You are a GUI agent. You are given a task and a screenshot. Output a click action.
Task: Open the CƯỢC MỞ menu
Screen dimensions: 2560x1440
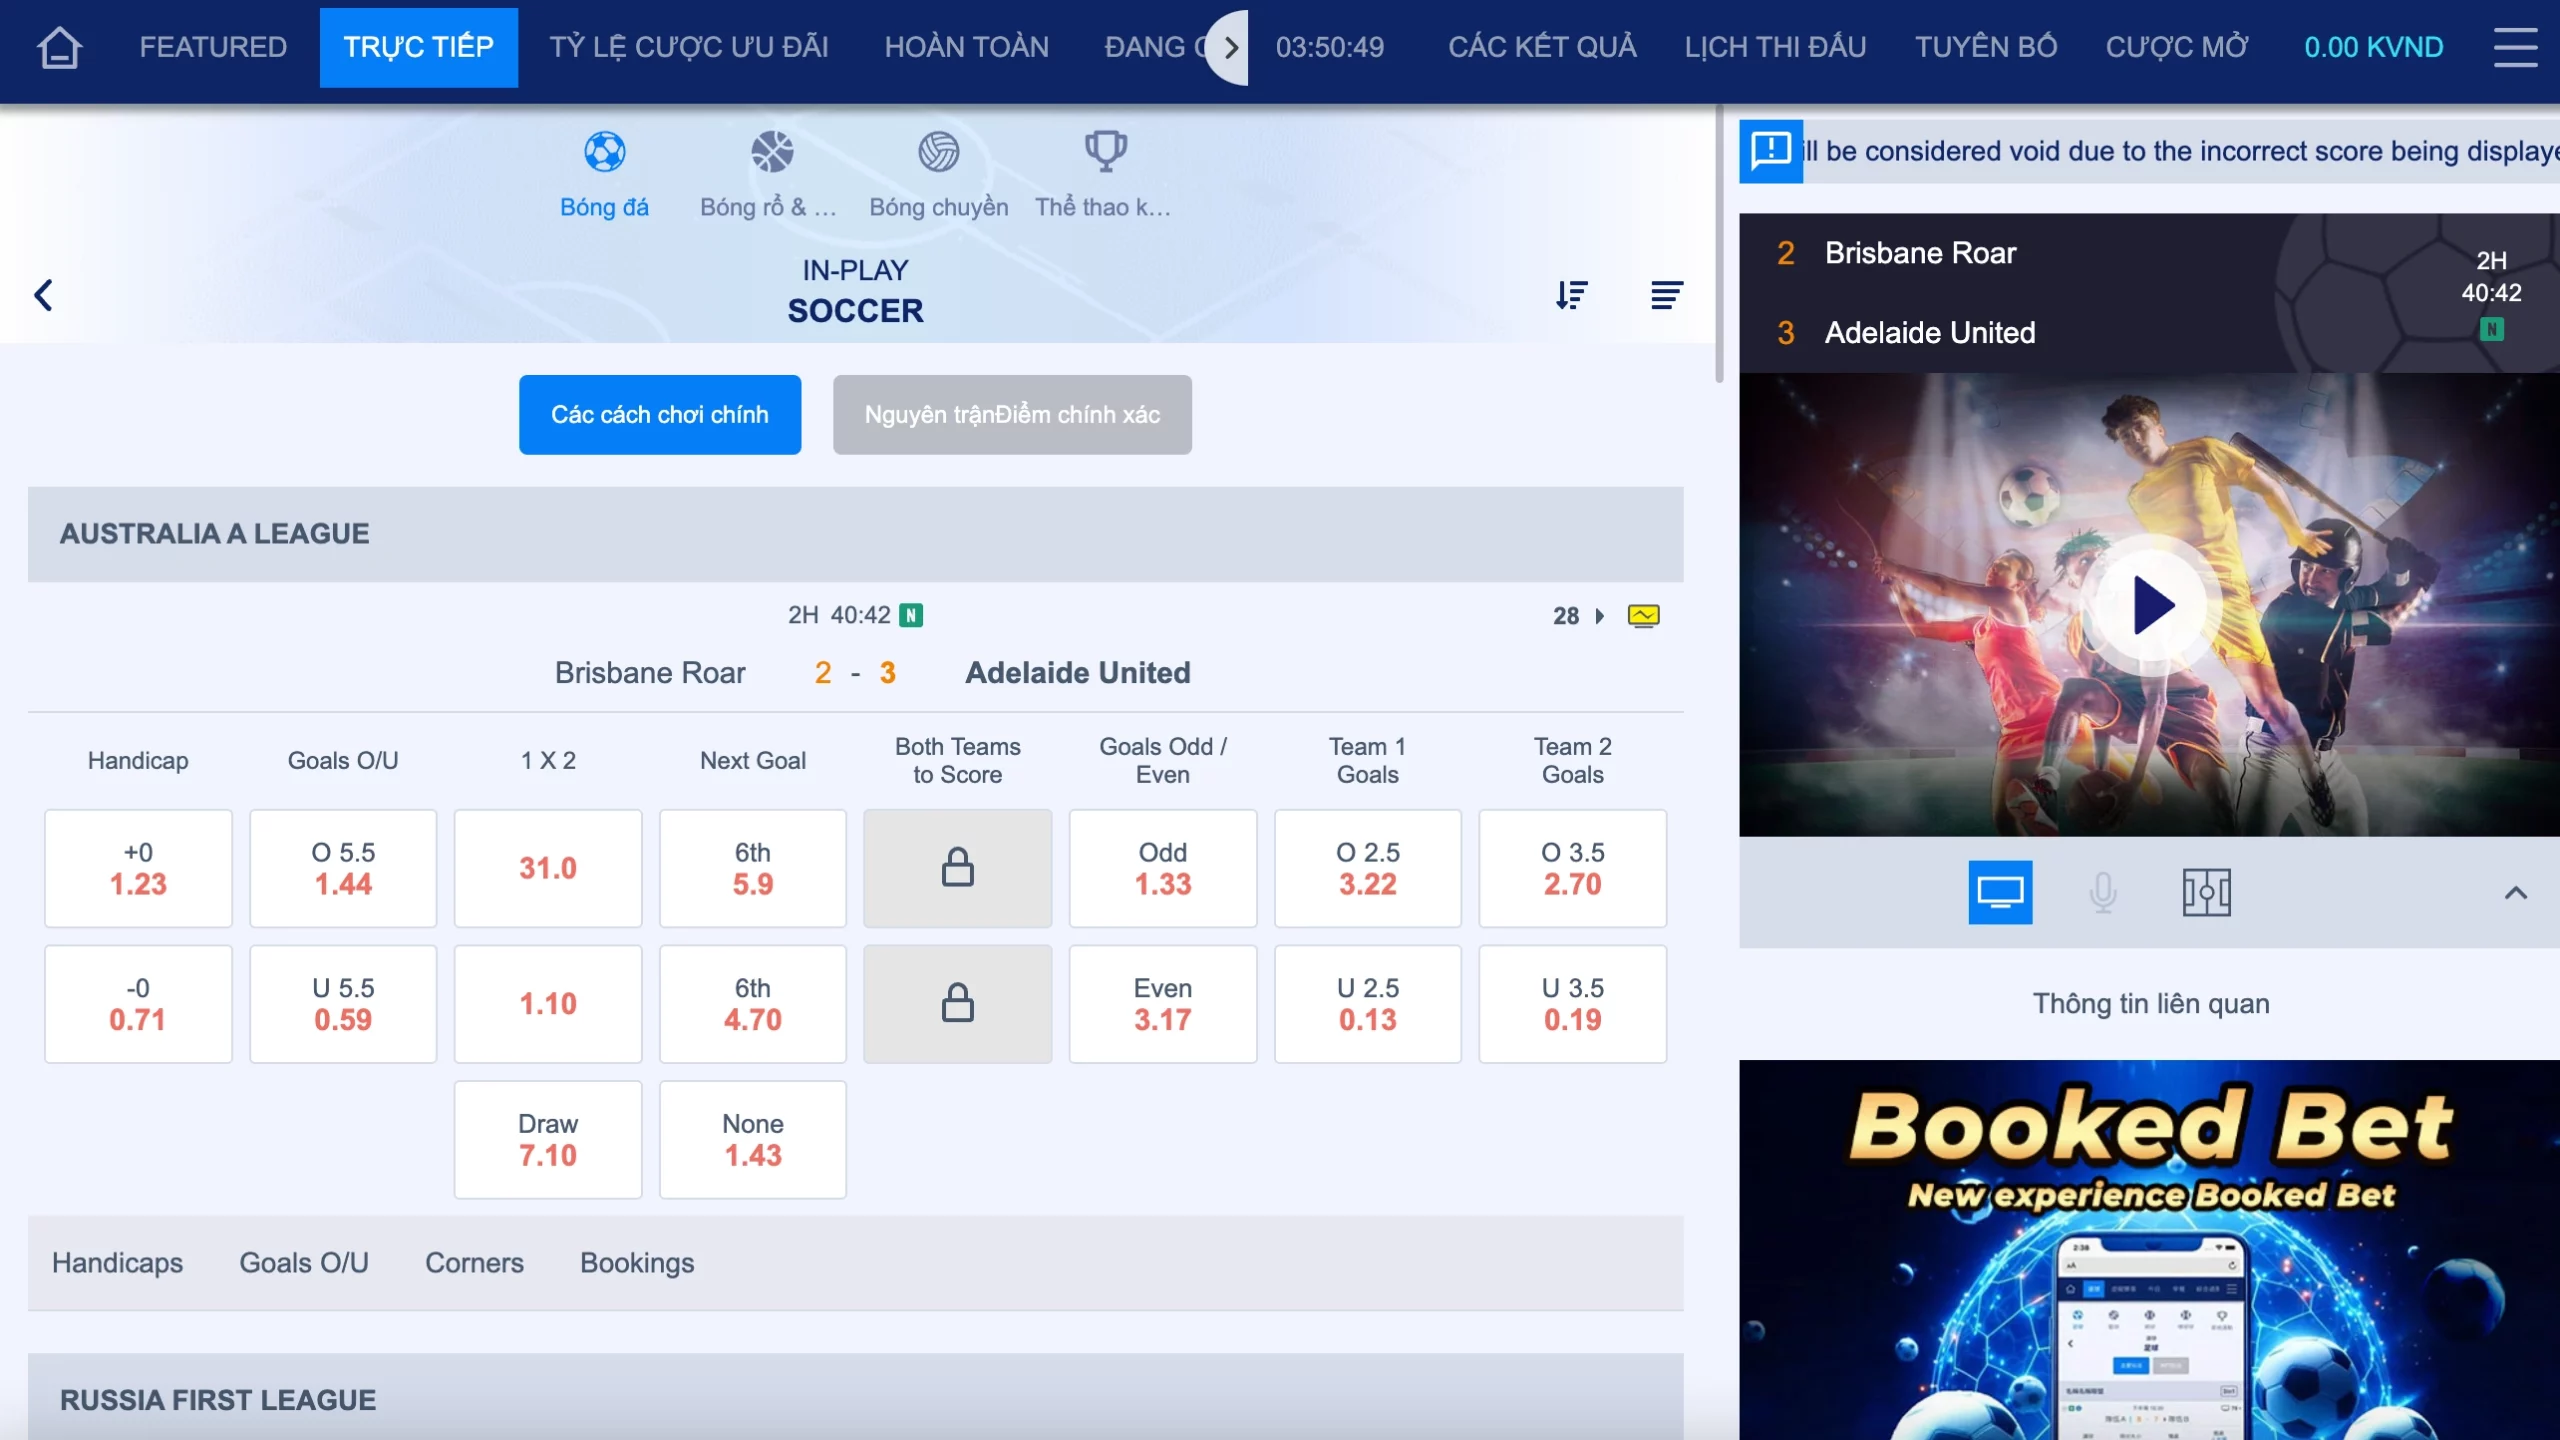coord(2176,47)
